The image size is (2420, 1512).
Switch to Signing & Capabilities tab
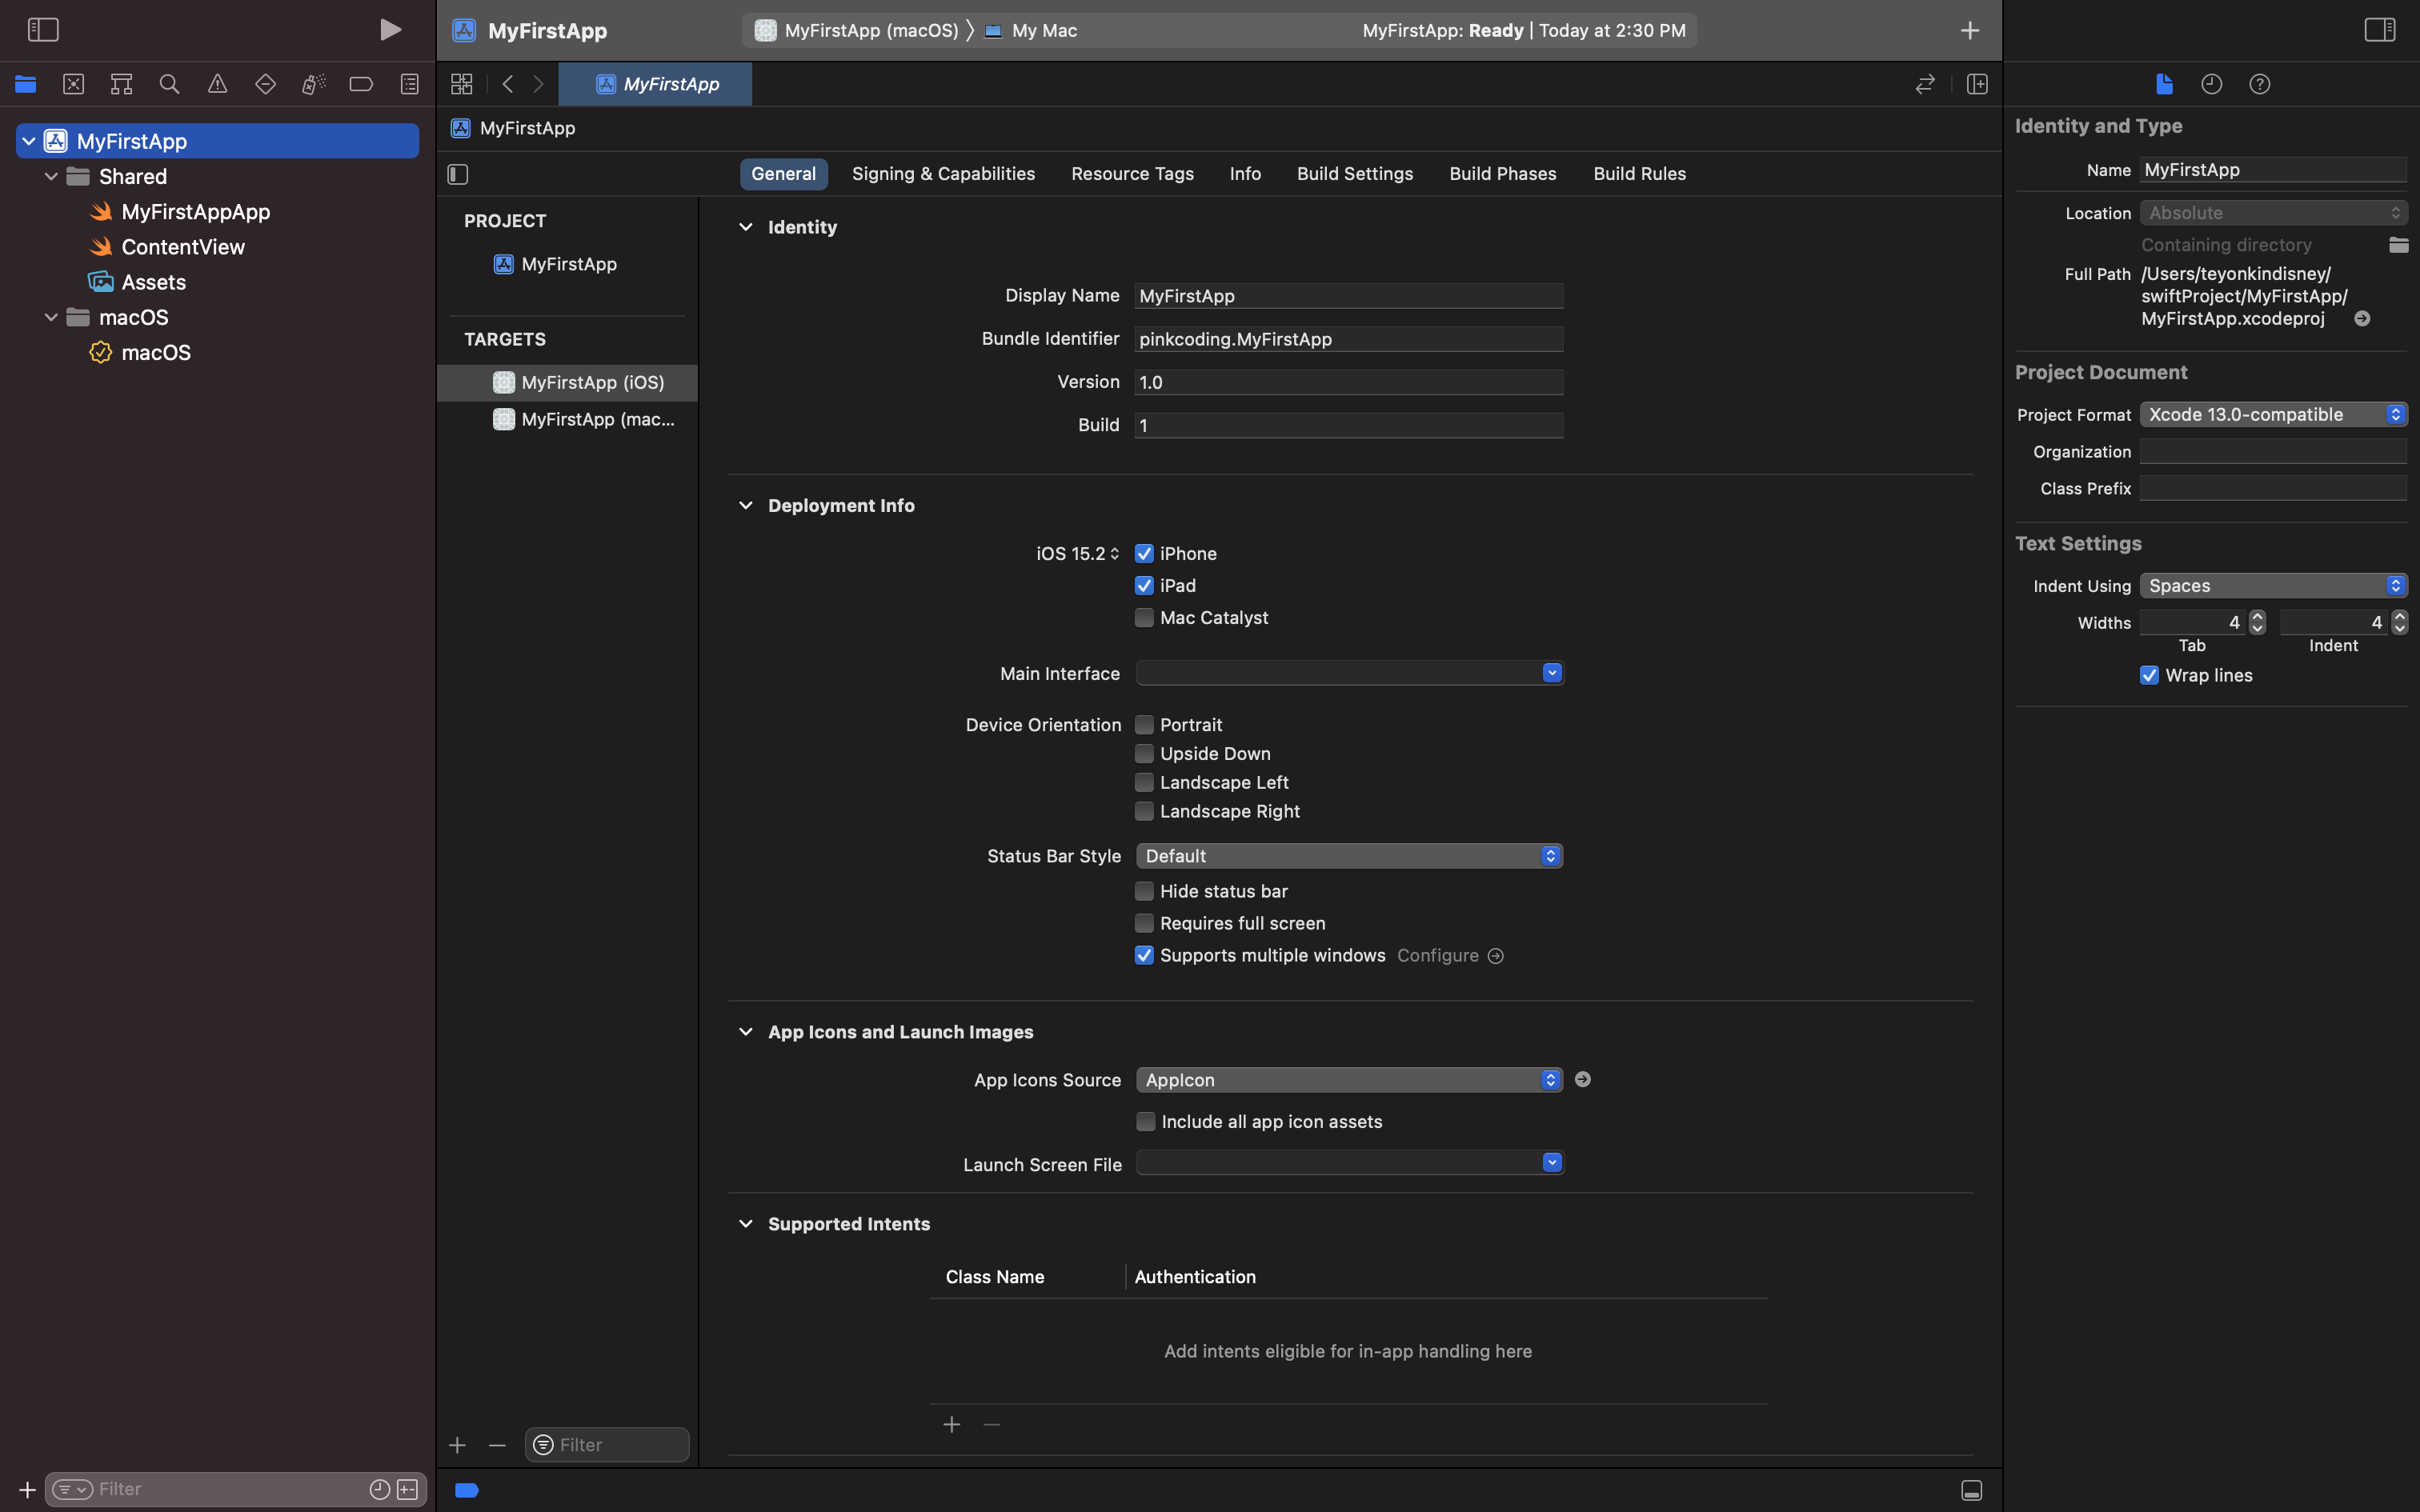coord(943,173)
